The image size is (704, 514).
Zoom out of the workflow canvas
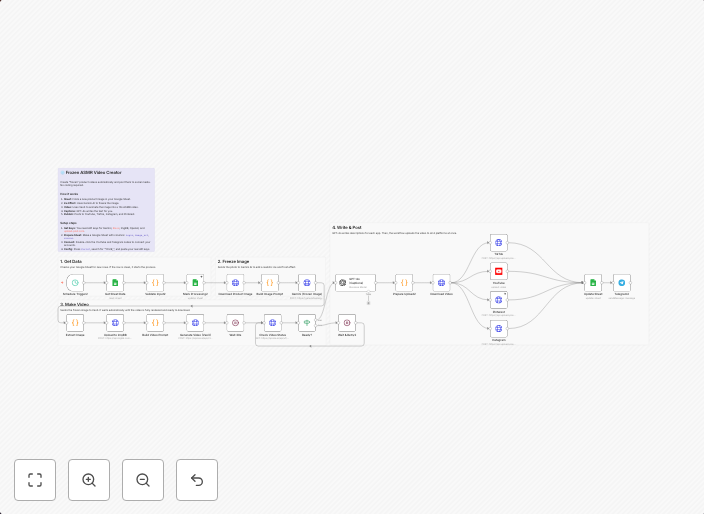(143, 480)
